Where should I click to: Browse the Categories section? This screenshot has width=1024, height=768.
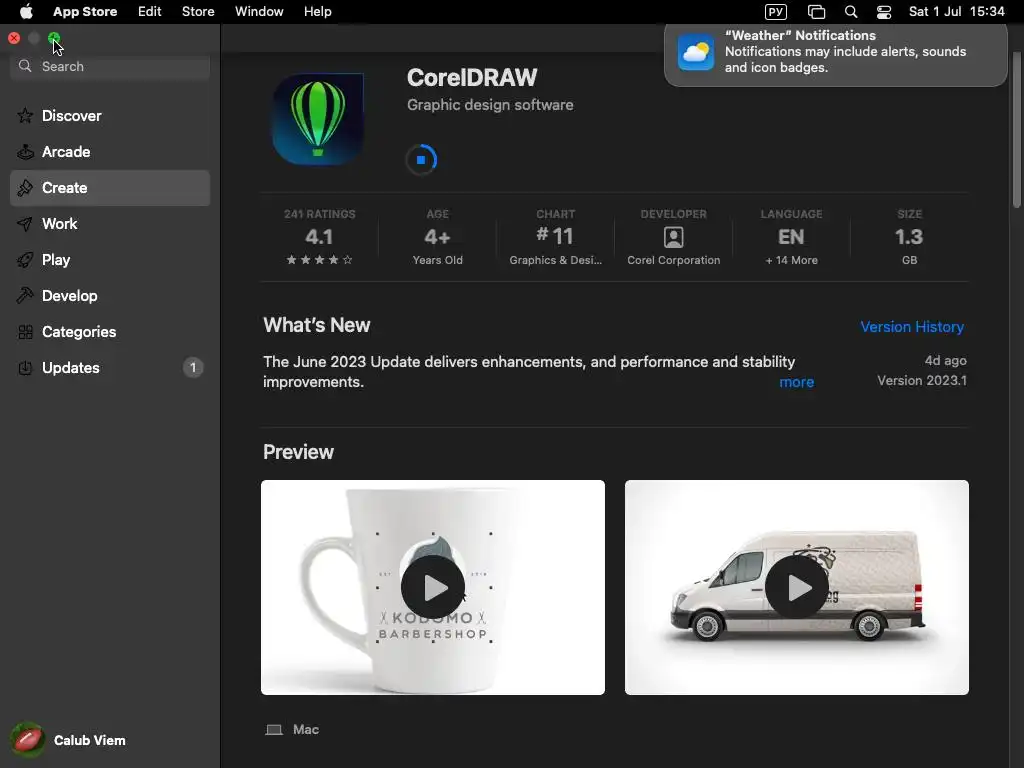pos(110,332)
